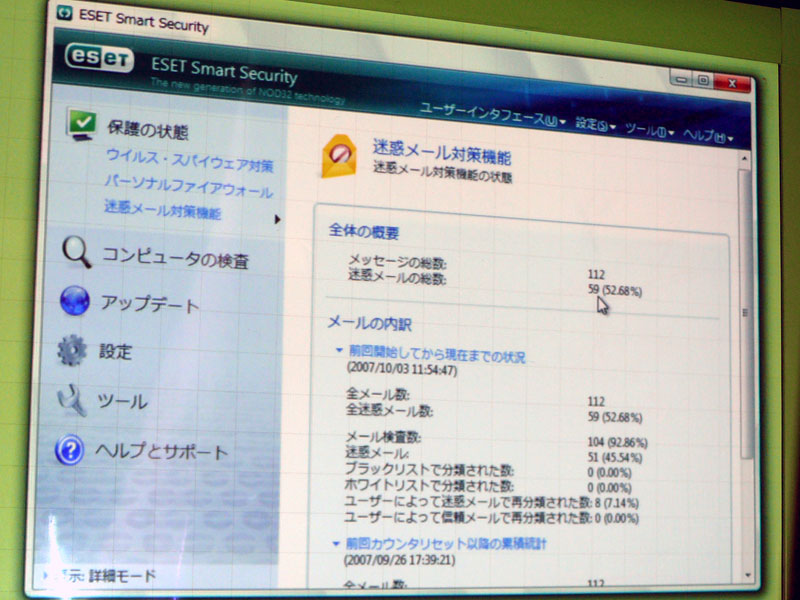Viewport: 800px width, 600px height.
Task: Click the timestamp (2007/10/03 11:54:47)
Action: click(402, 368)
